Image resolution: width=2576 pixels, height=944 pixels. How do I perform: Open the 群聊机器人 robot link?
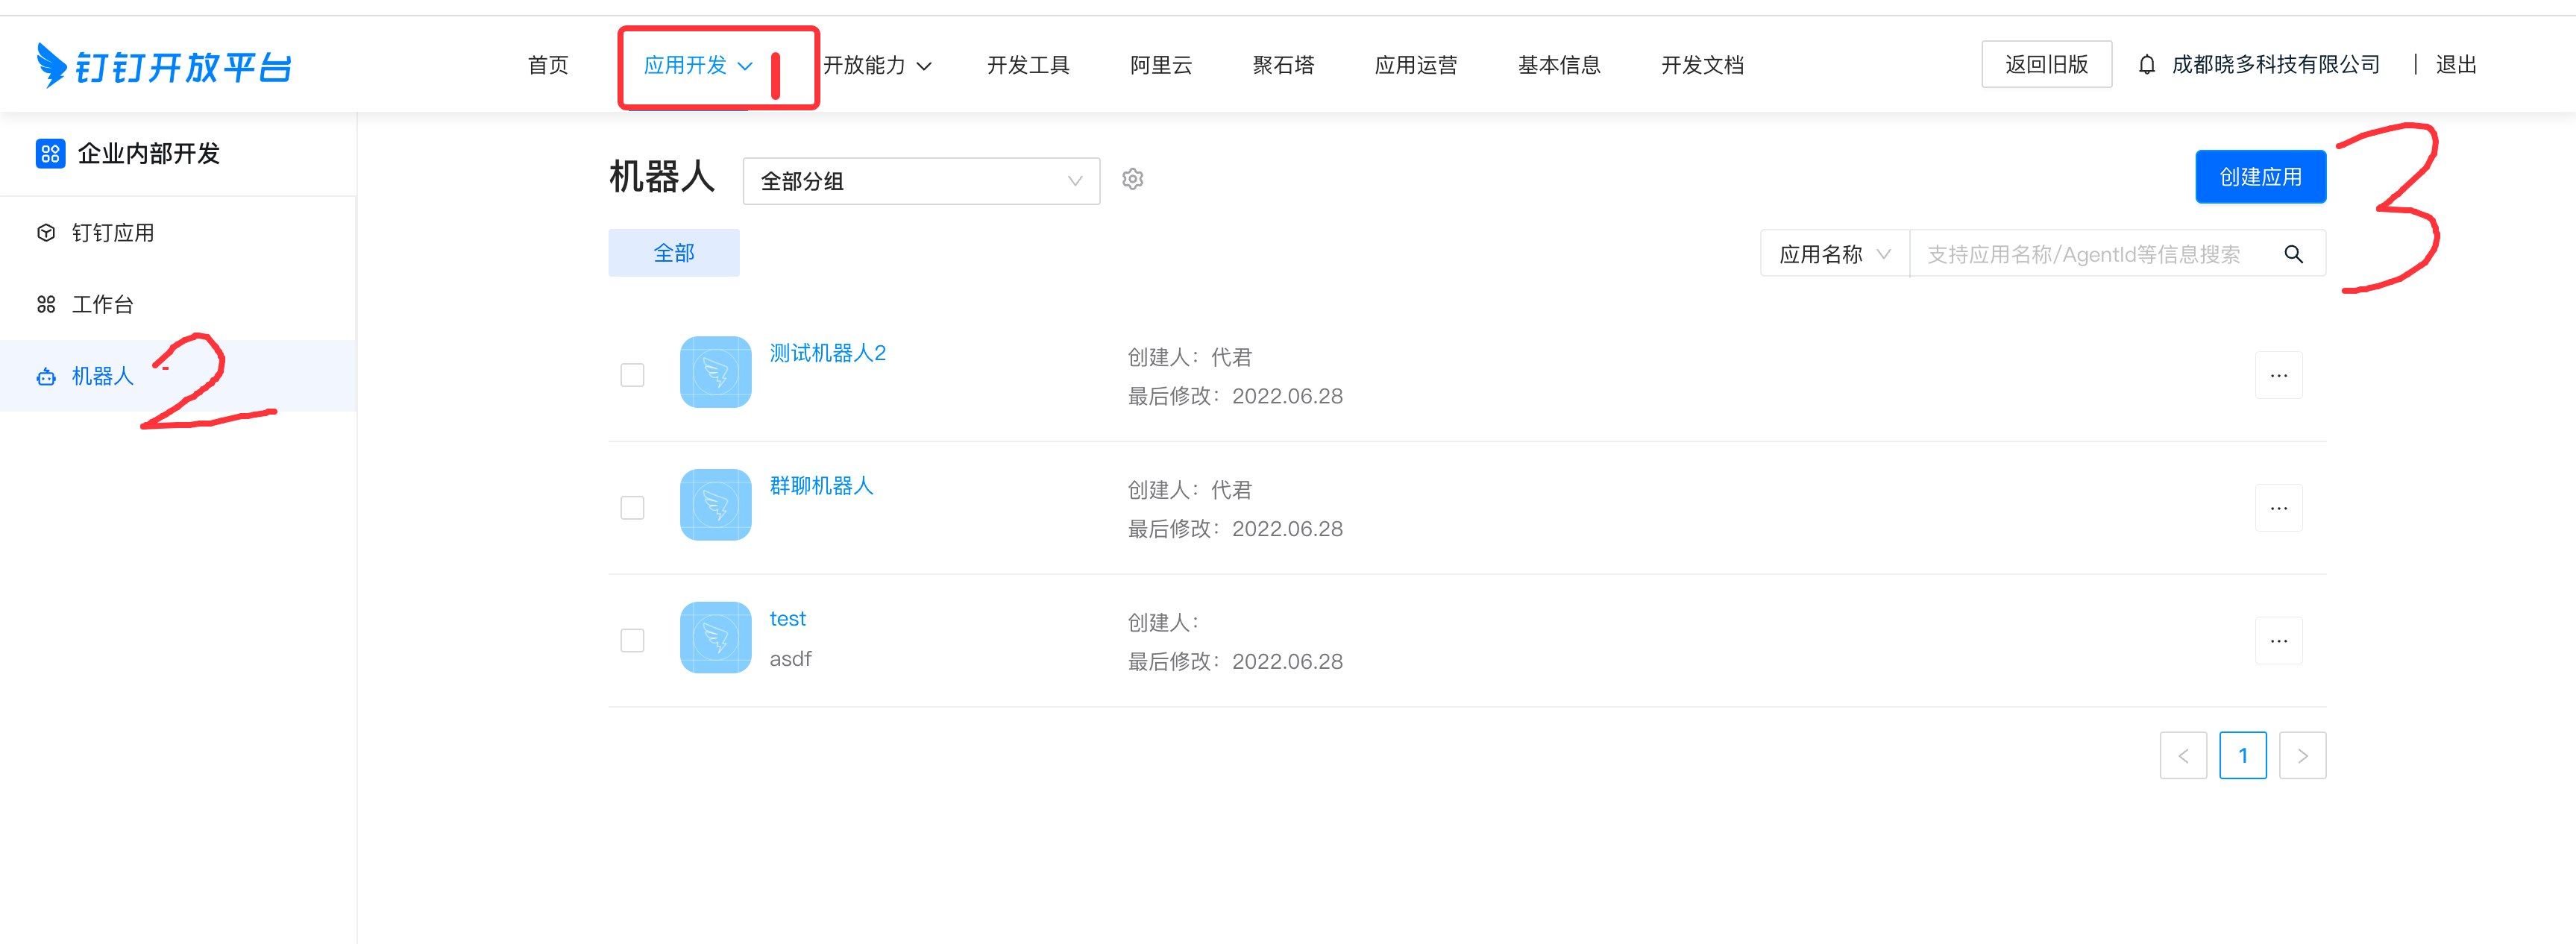tap(821, 486)
